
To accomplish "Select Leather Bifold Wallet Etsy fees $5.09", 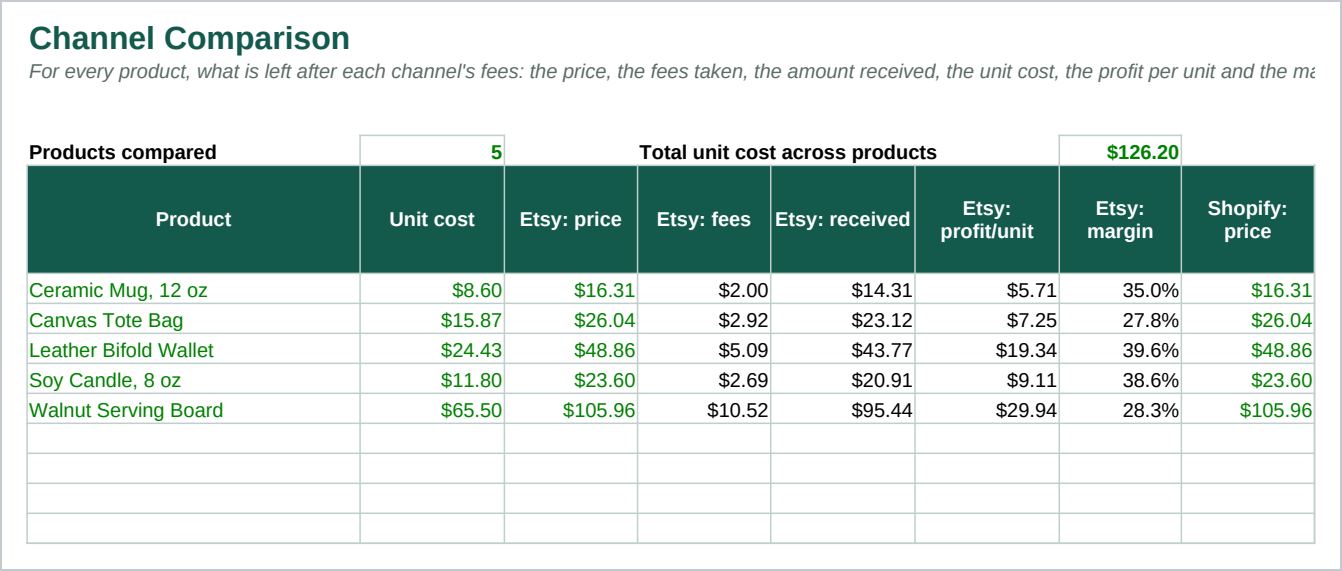I will point(704,350).
